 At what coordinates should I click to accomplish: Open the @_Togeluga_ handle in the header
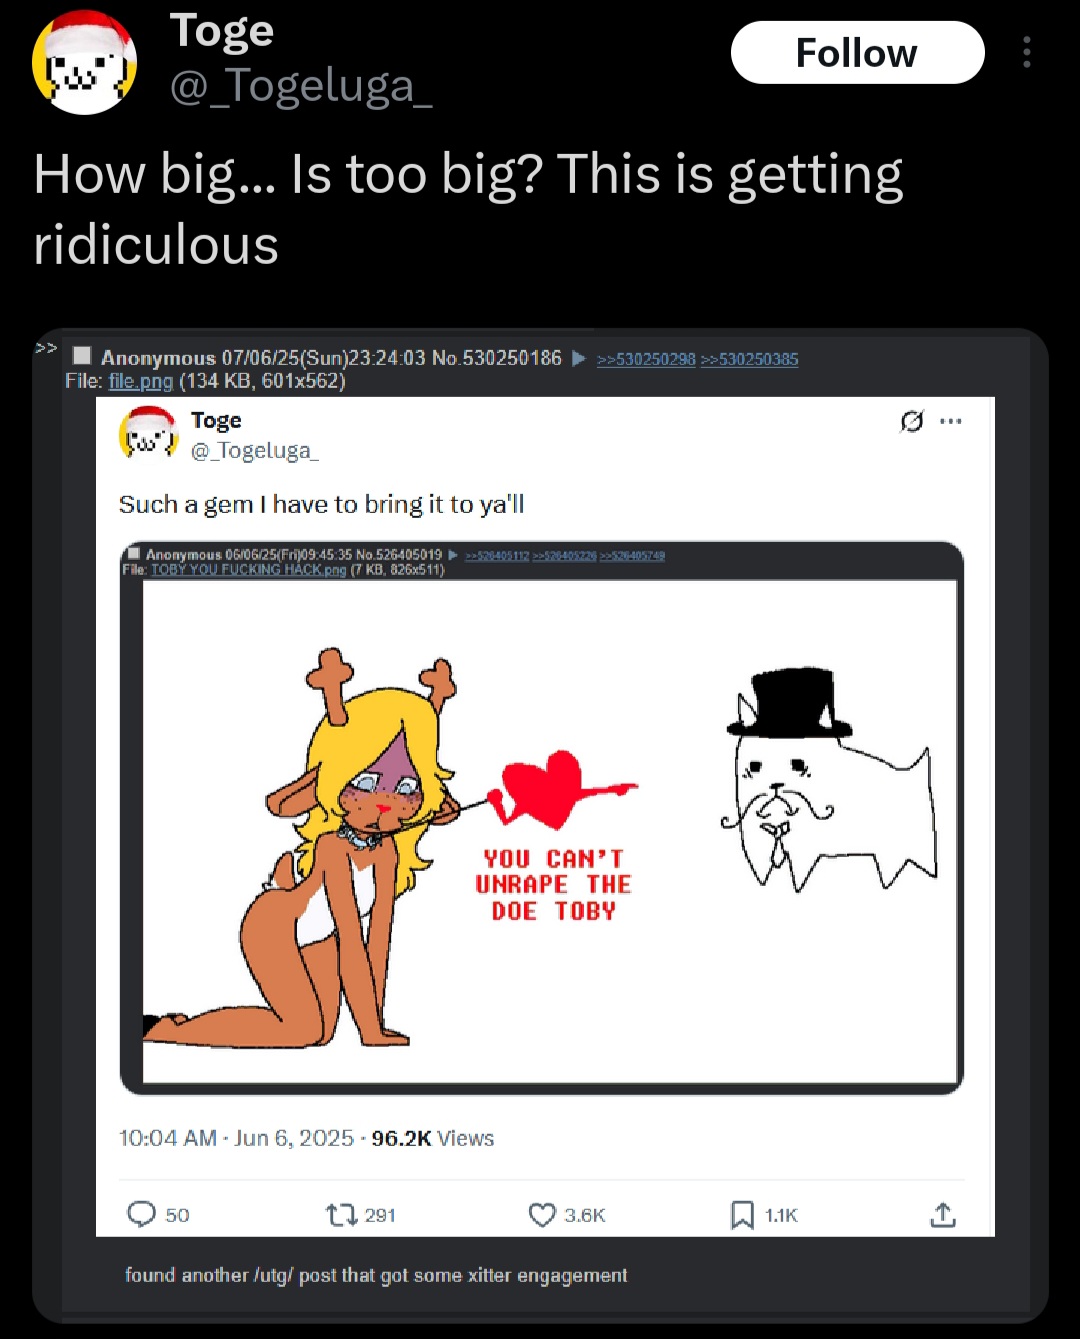[301, 86]
